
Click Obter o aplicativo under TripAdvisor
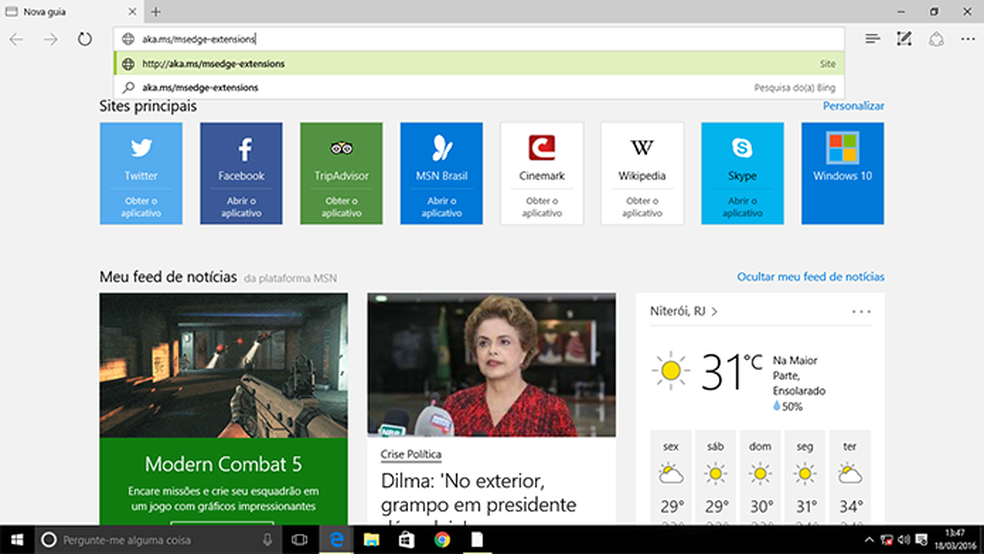pyautogui.click(x=341, y=207)
